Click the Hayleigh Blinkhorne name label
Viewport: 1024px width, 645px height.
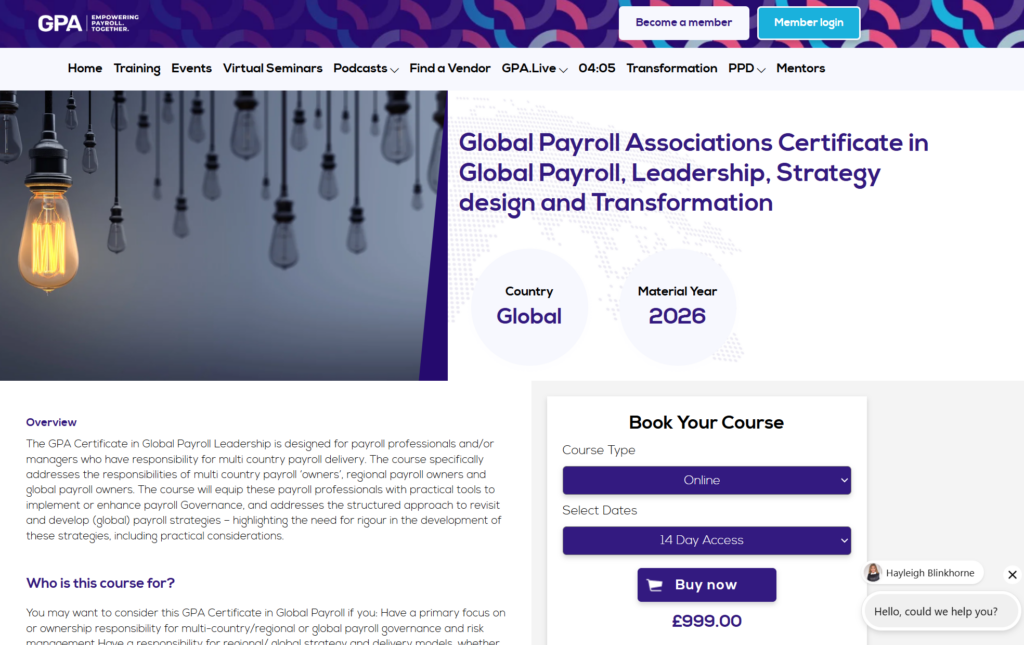pos(930,573)
